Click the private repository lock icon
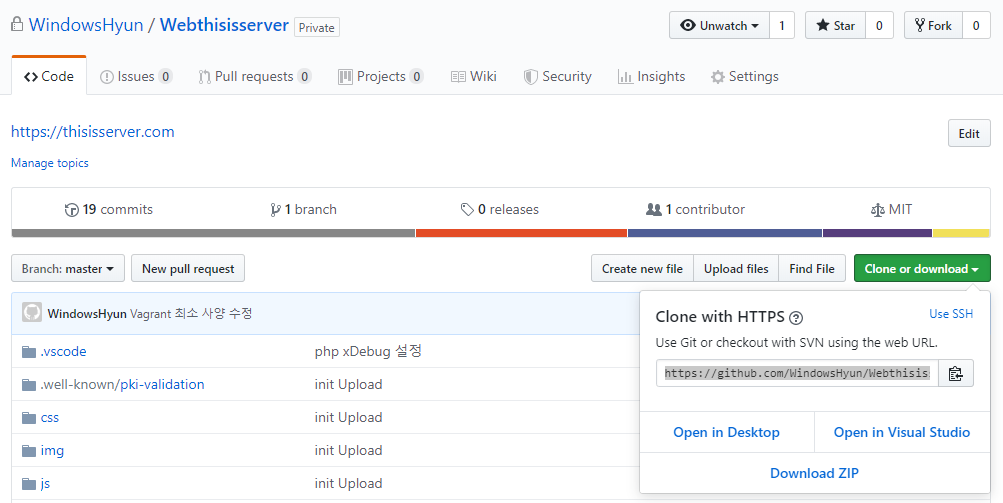This screenshot has height=503, width=1003. [x=17, y=24]
